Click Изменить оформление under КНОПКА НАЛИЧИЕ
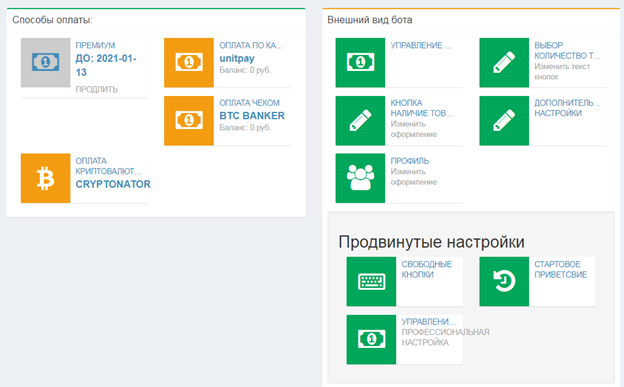The height and width of the screenshot is (387, 624). [413, 129]
